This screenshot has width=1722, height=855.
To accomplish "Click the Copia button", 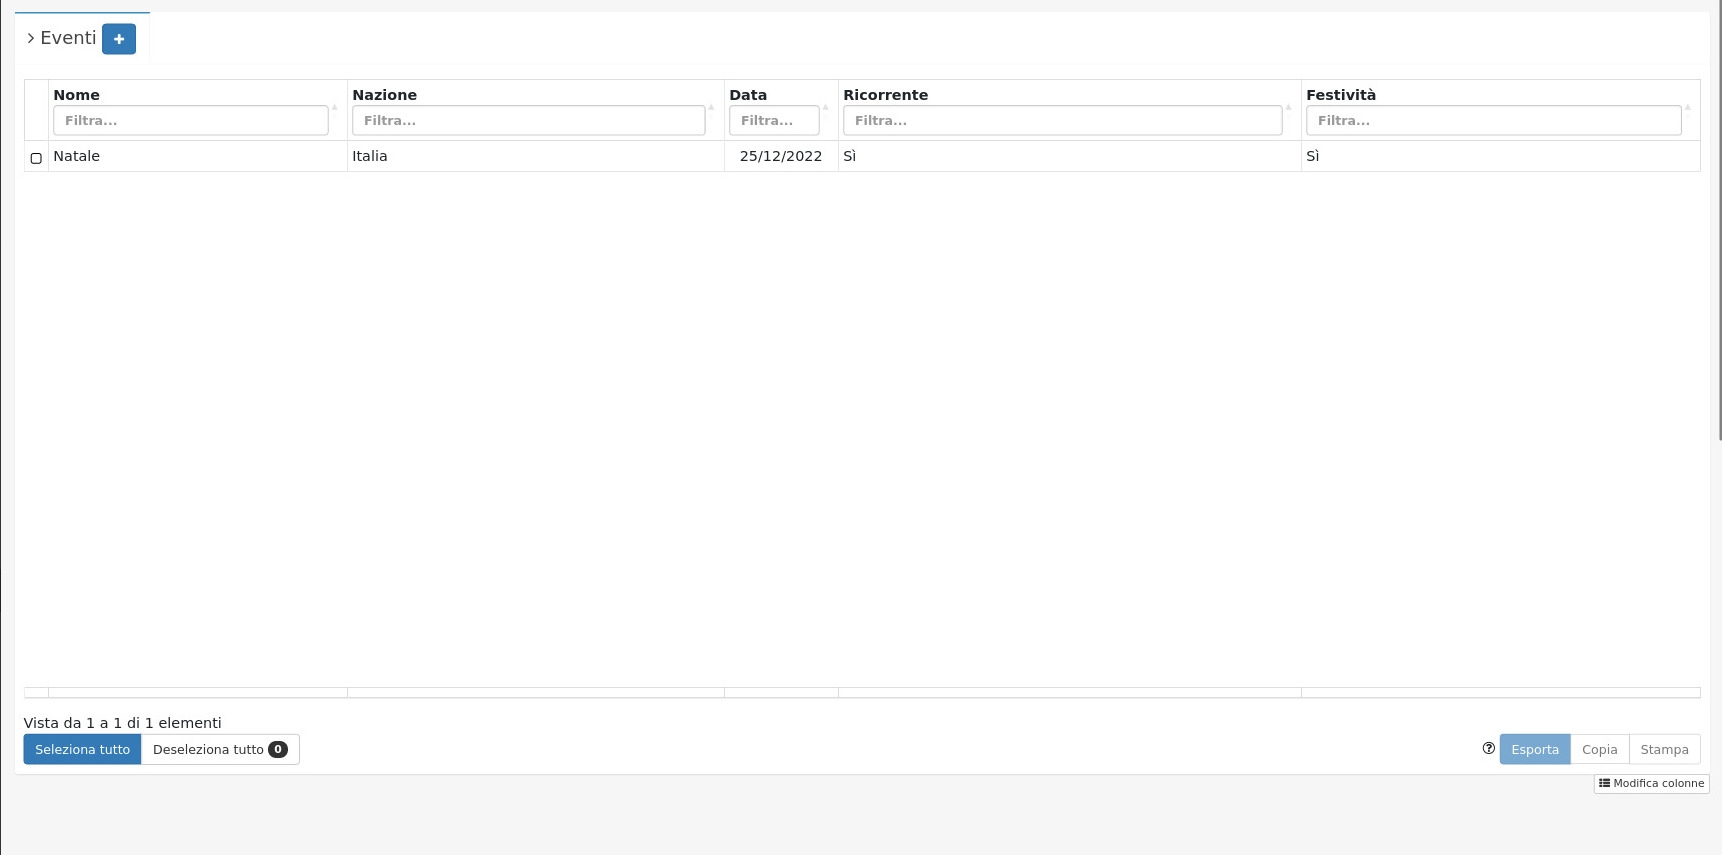I will (x=1599, y=749).
